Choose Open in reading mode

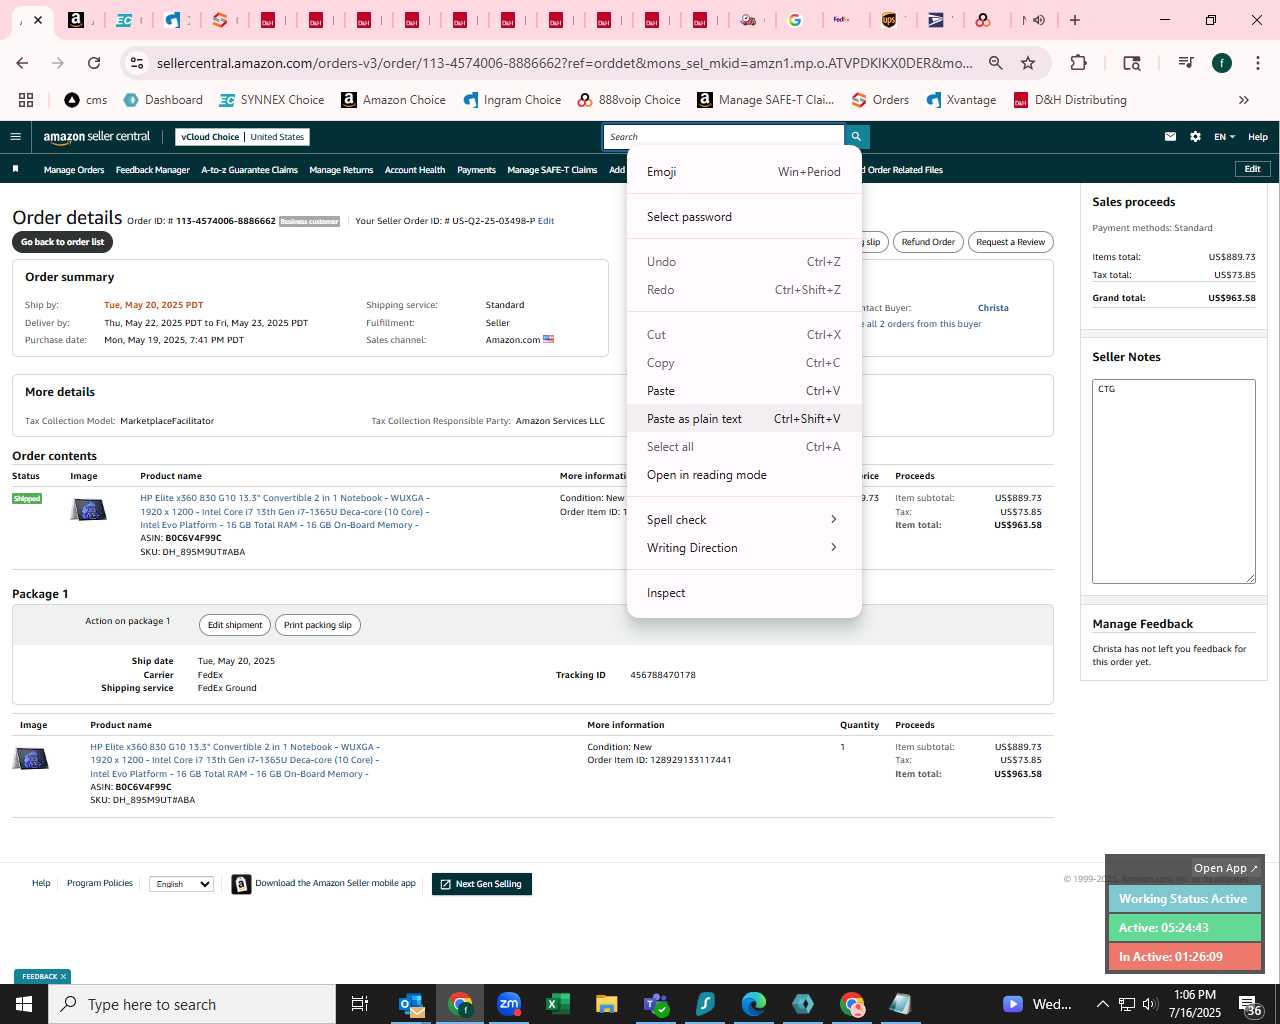[744, 475]
